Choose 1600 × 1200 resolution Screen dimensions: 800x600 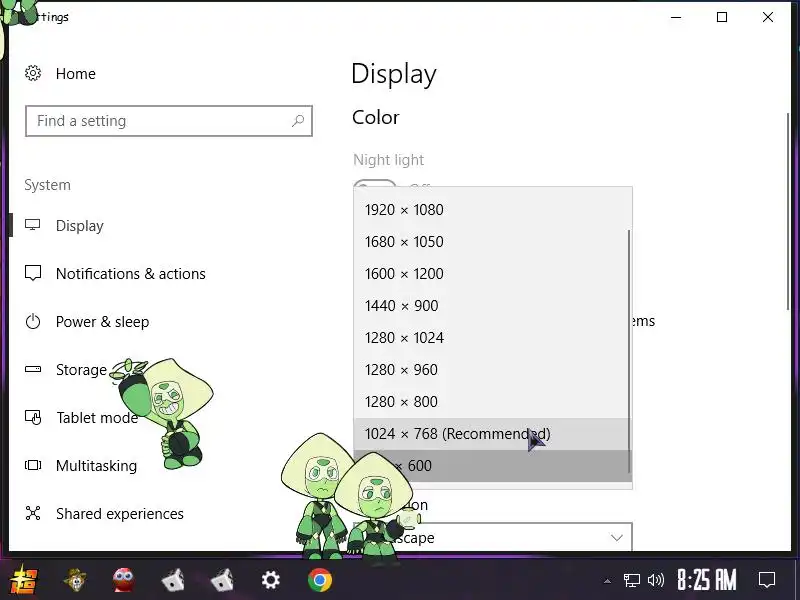click(x=492, y=273)
